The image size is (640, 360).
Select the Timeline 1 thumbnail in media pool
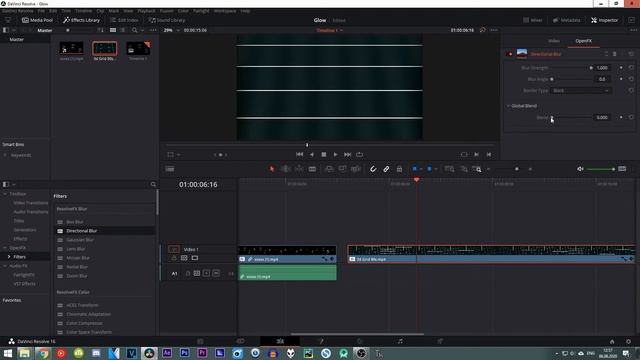click(138, 49)
